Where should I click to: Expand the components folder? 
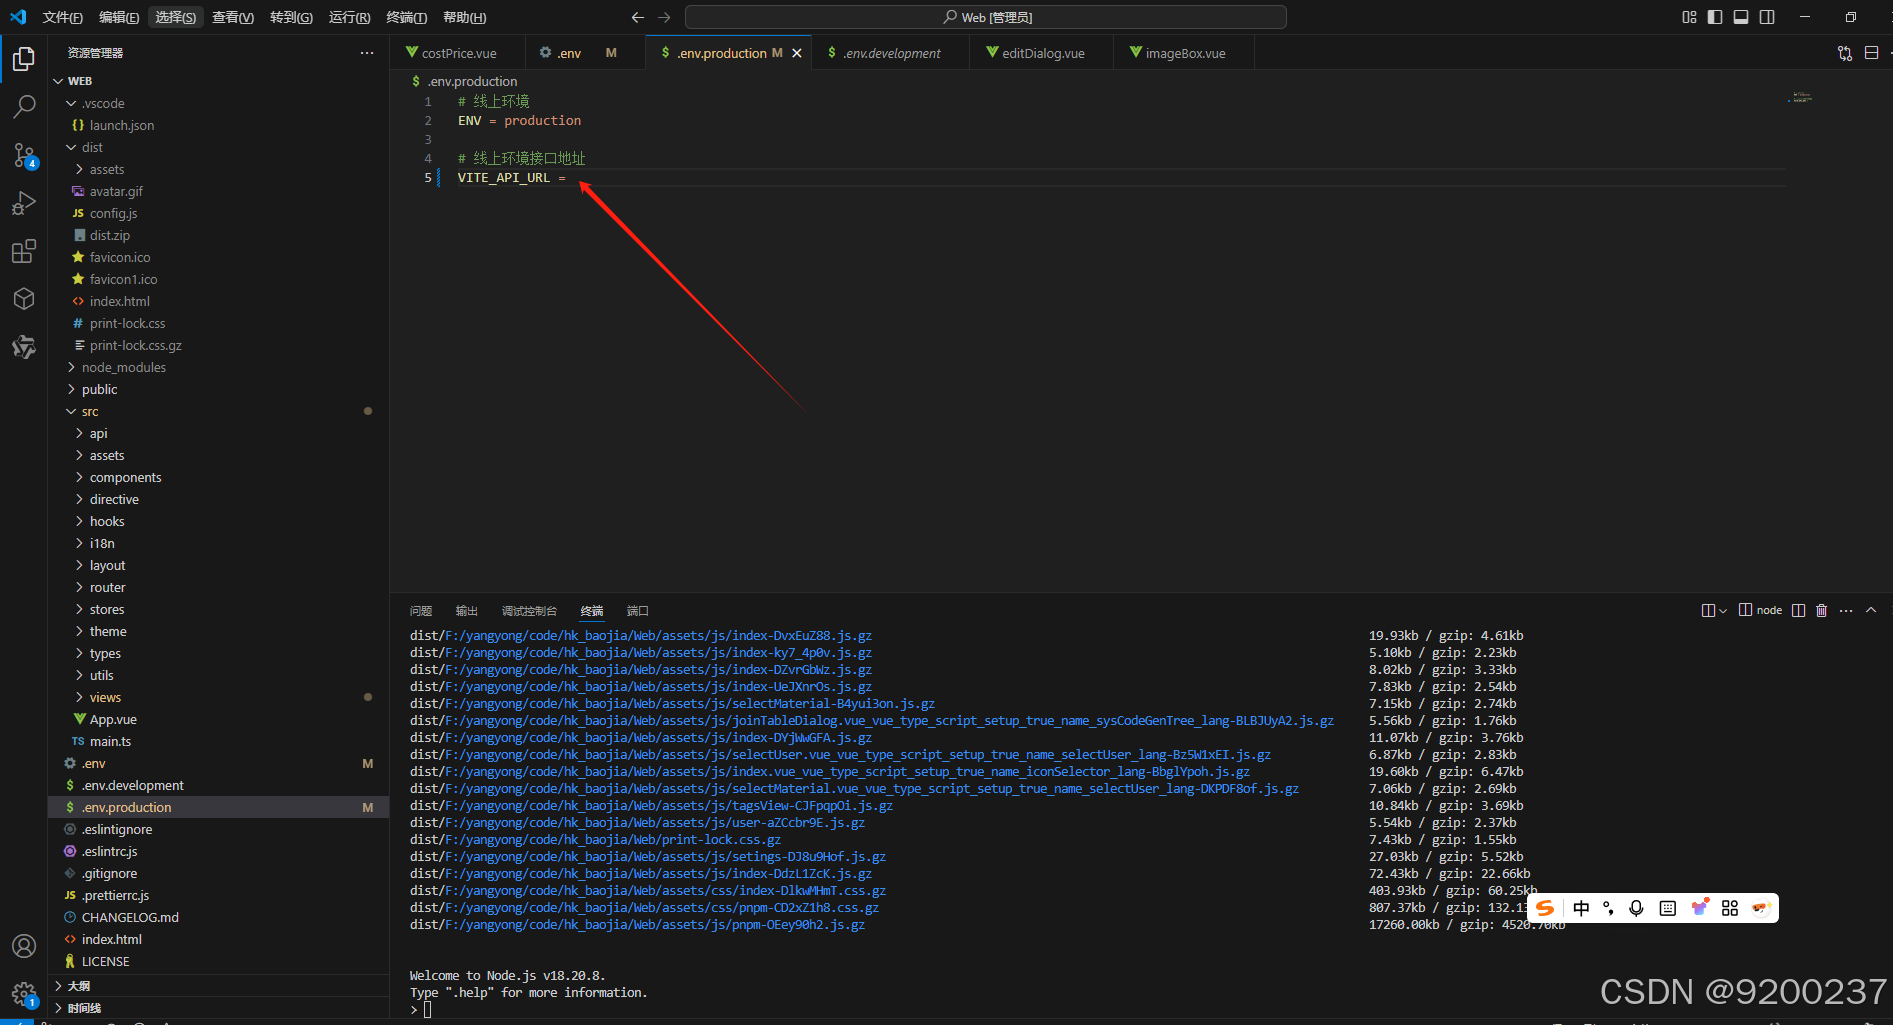[218, 477]
